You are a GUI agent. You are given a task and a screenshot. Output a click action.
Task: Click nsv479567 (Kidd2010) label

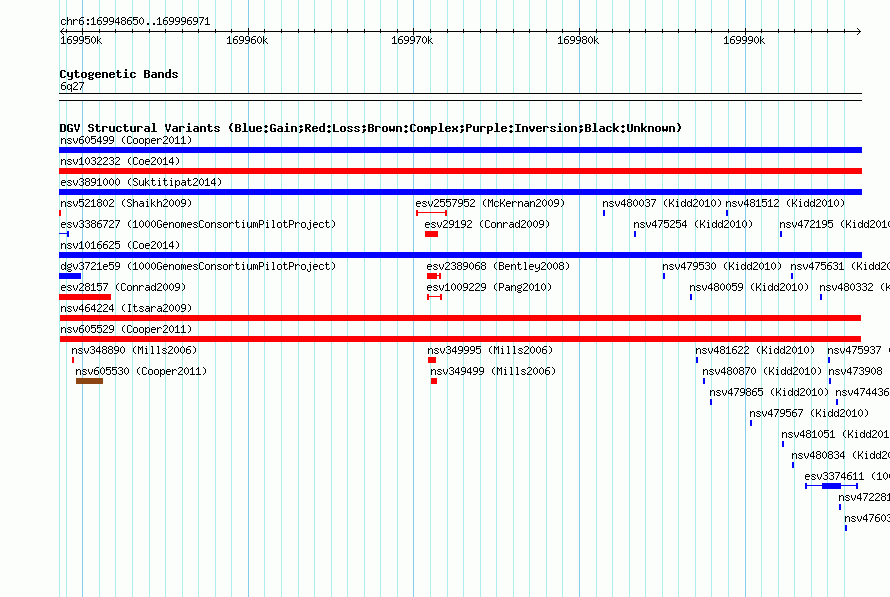pos(809,413)
